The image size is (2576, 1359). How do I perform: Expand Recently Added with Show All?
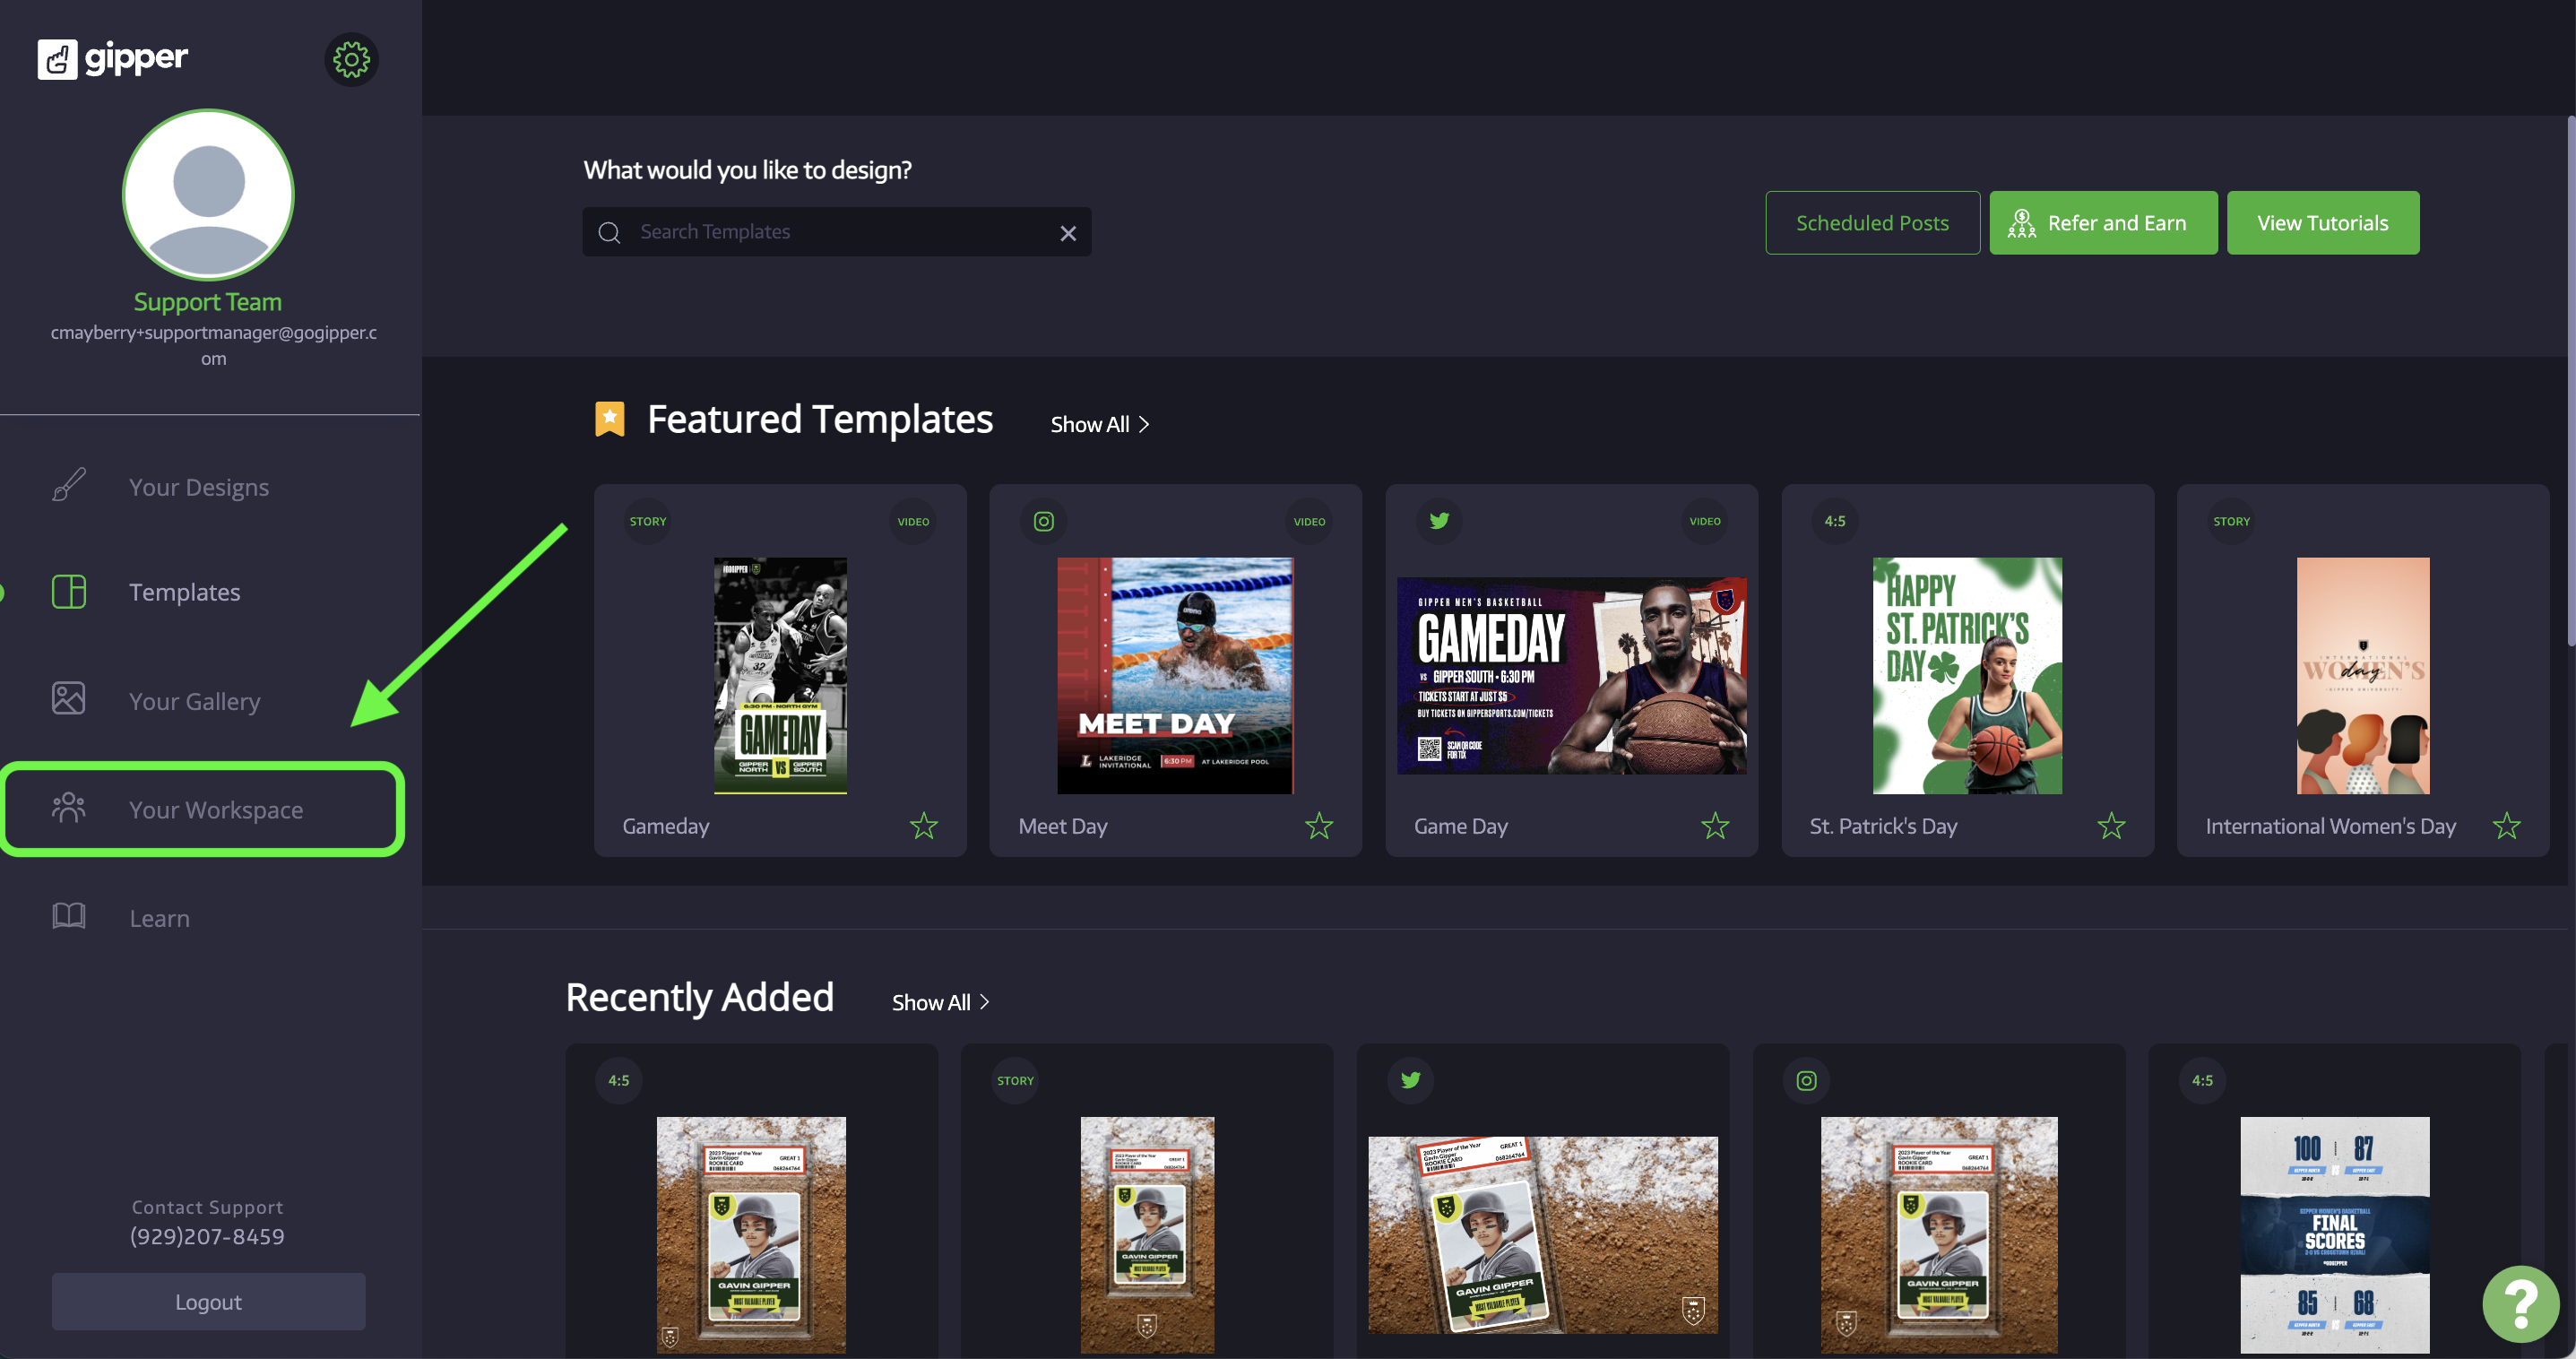tap(941, 1002)
